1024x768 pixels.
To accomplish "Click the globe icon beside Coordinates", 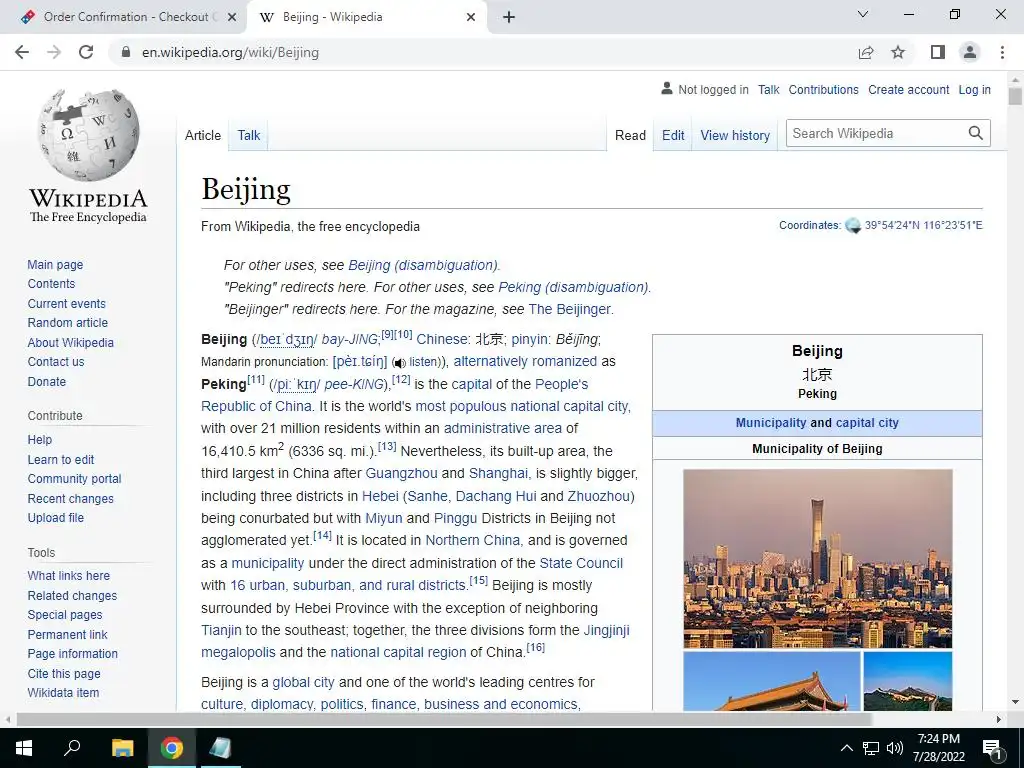I will [x=853, y=225].
